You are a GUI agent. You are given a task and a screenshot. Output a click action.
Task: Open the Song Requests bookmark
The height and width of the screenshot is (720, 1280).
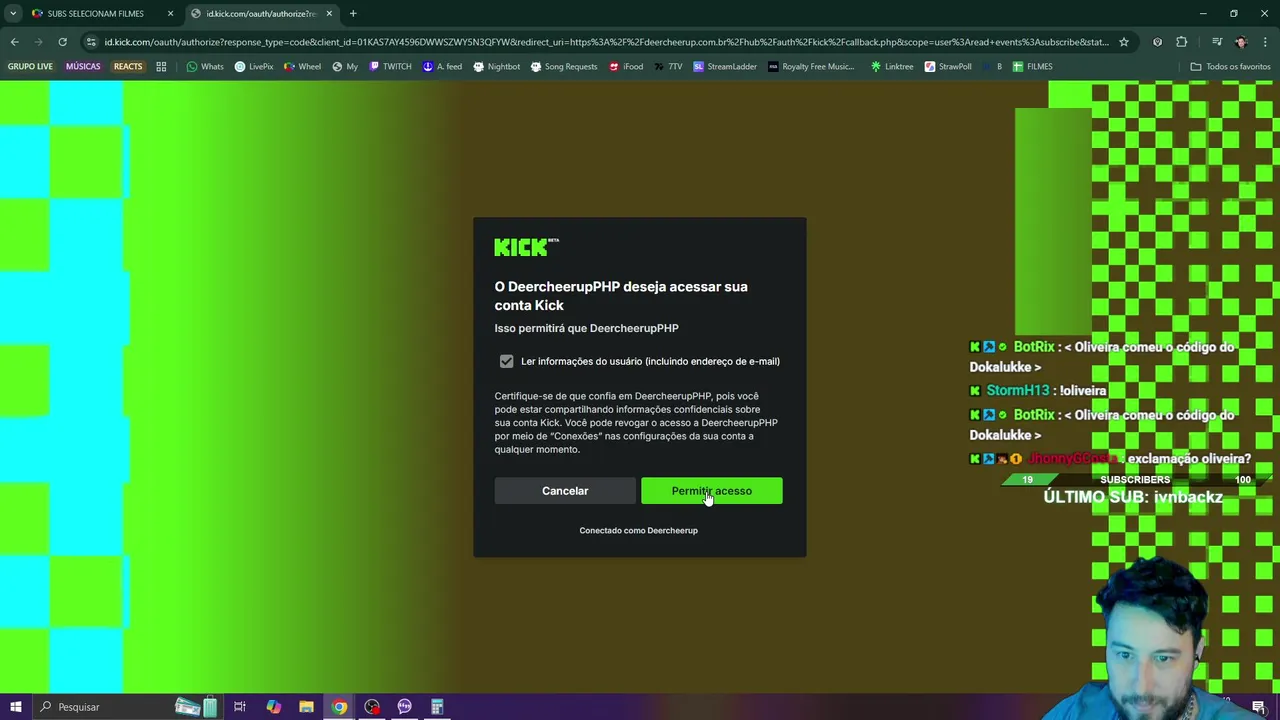click(563, 67)
